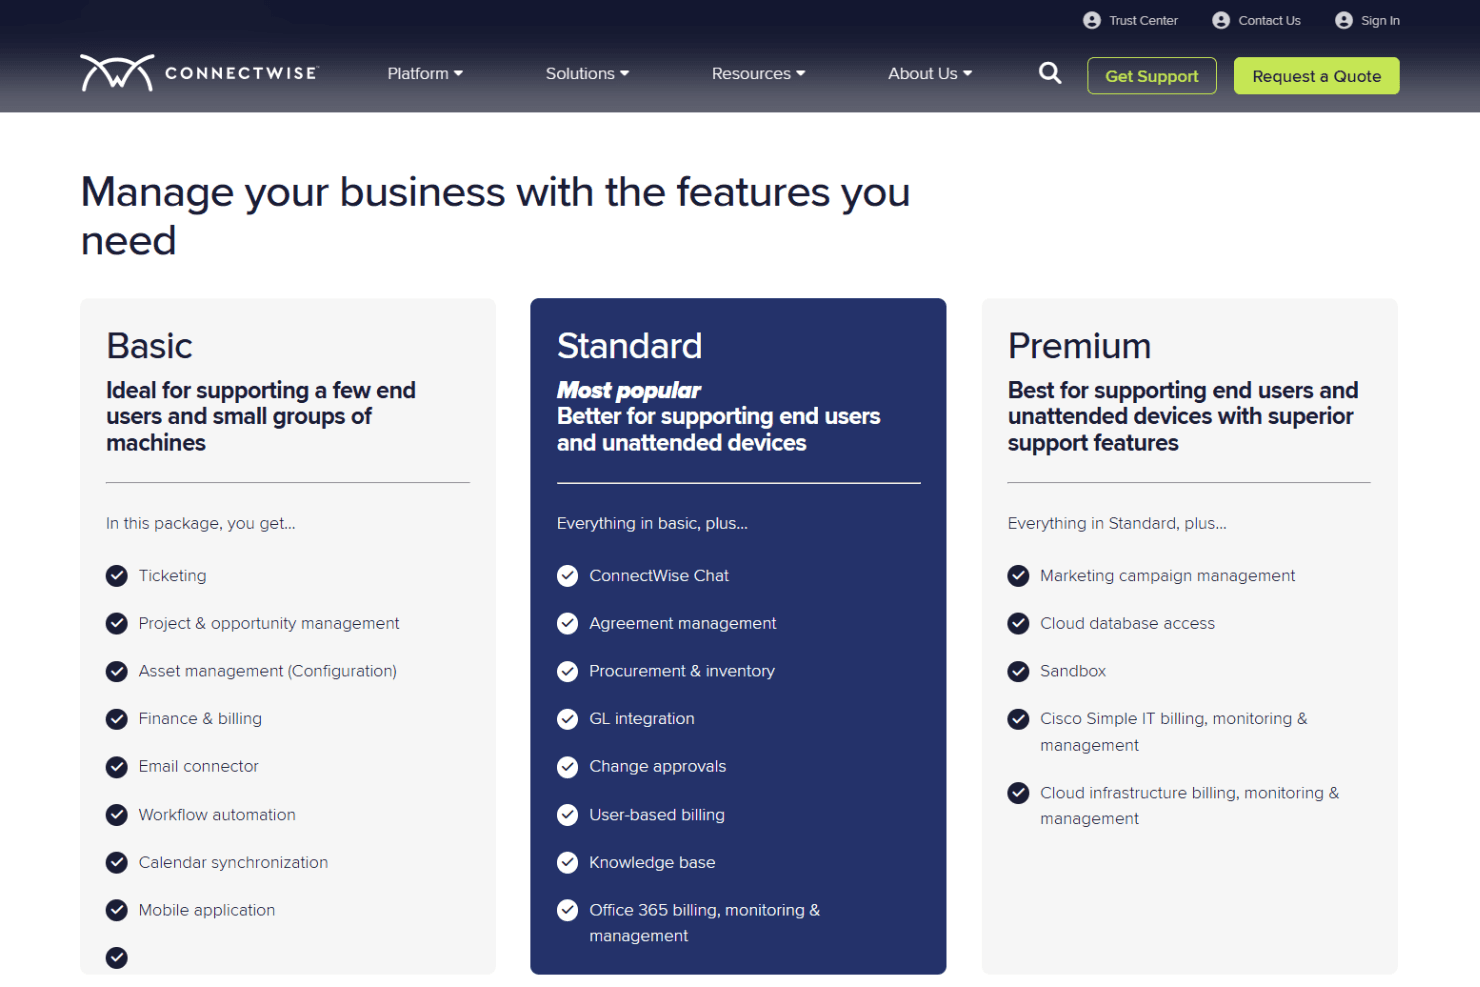Screen dimensions: 1480x987
Task: Open the About Us dropdown menu
Action: (930, 73)
